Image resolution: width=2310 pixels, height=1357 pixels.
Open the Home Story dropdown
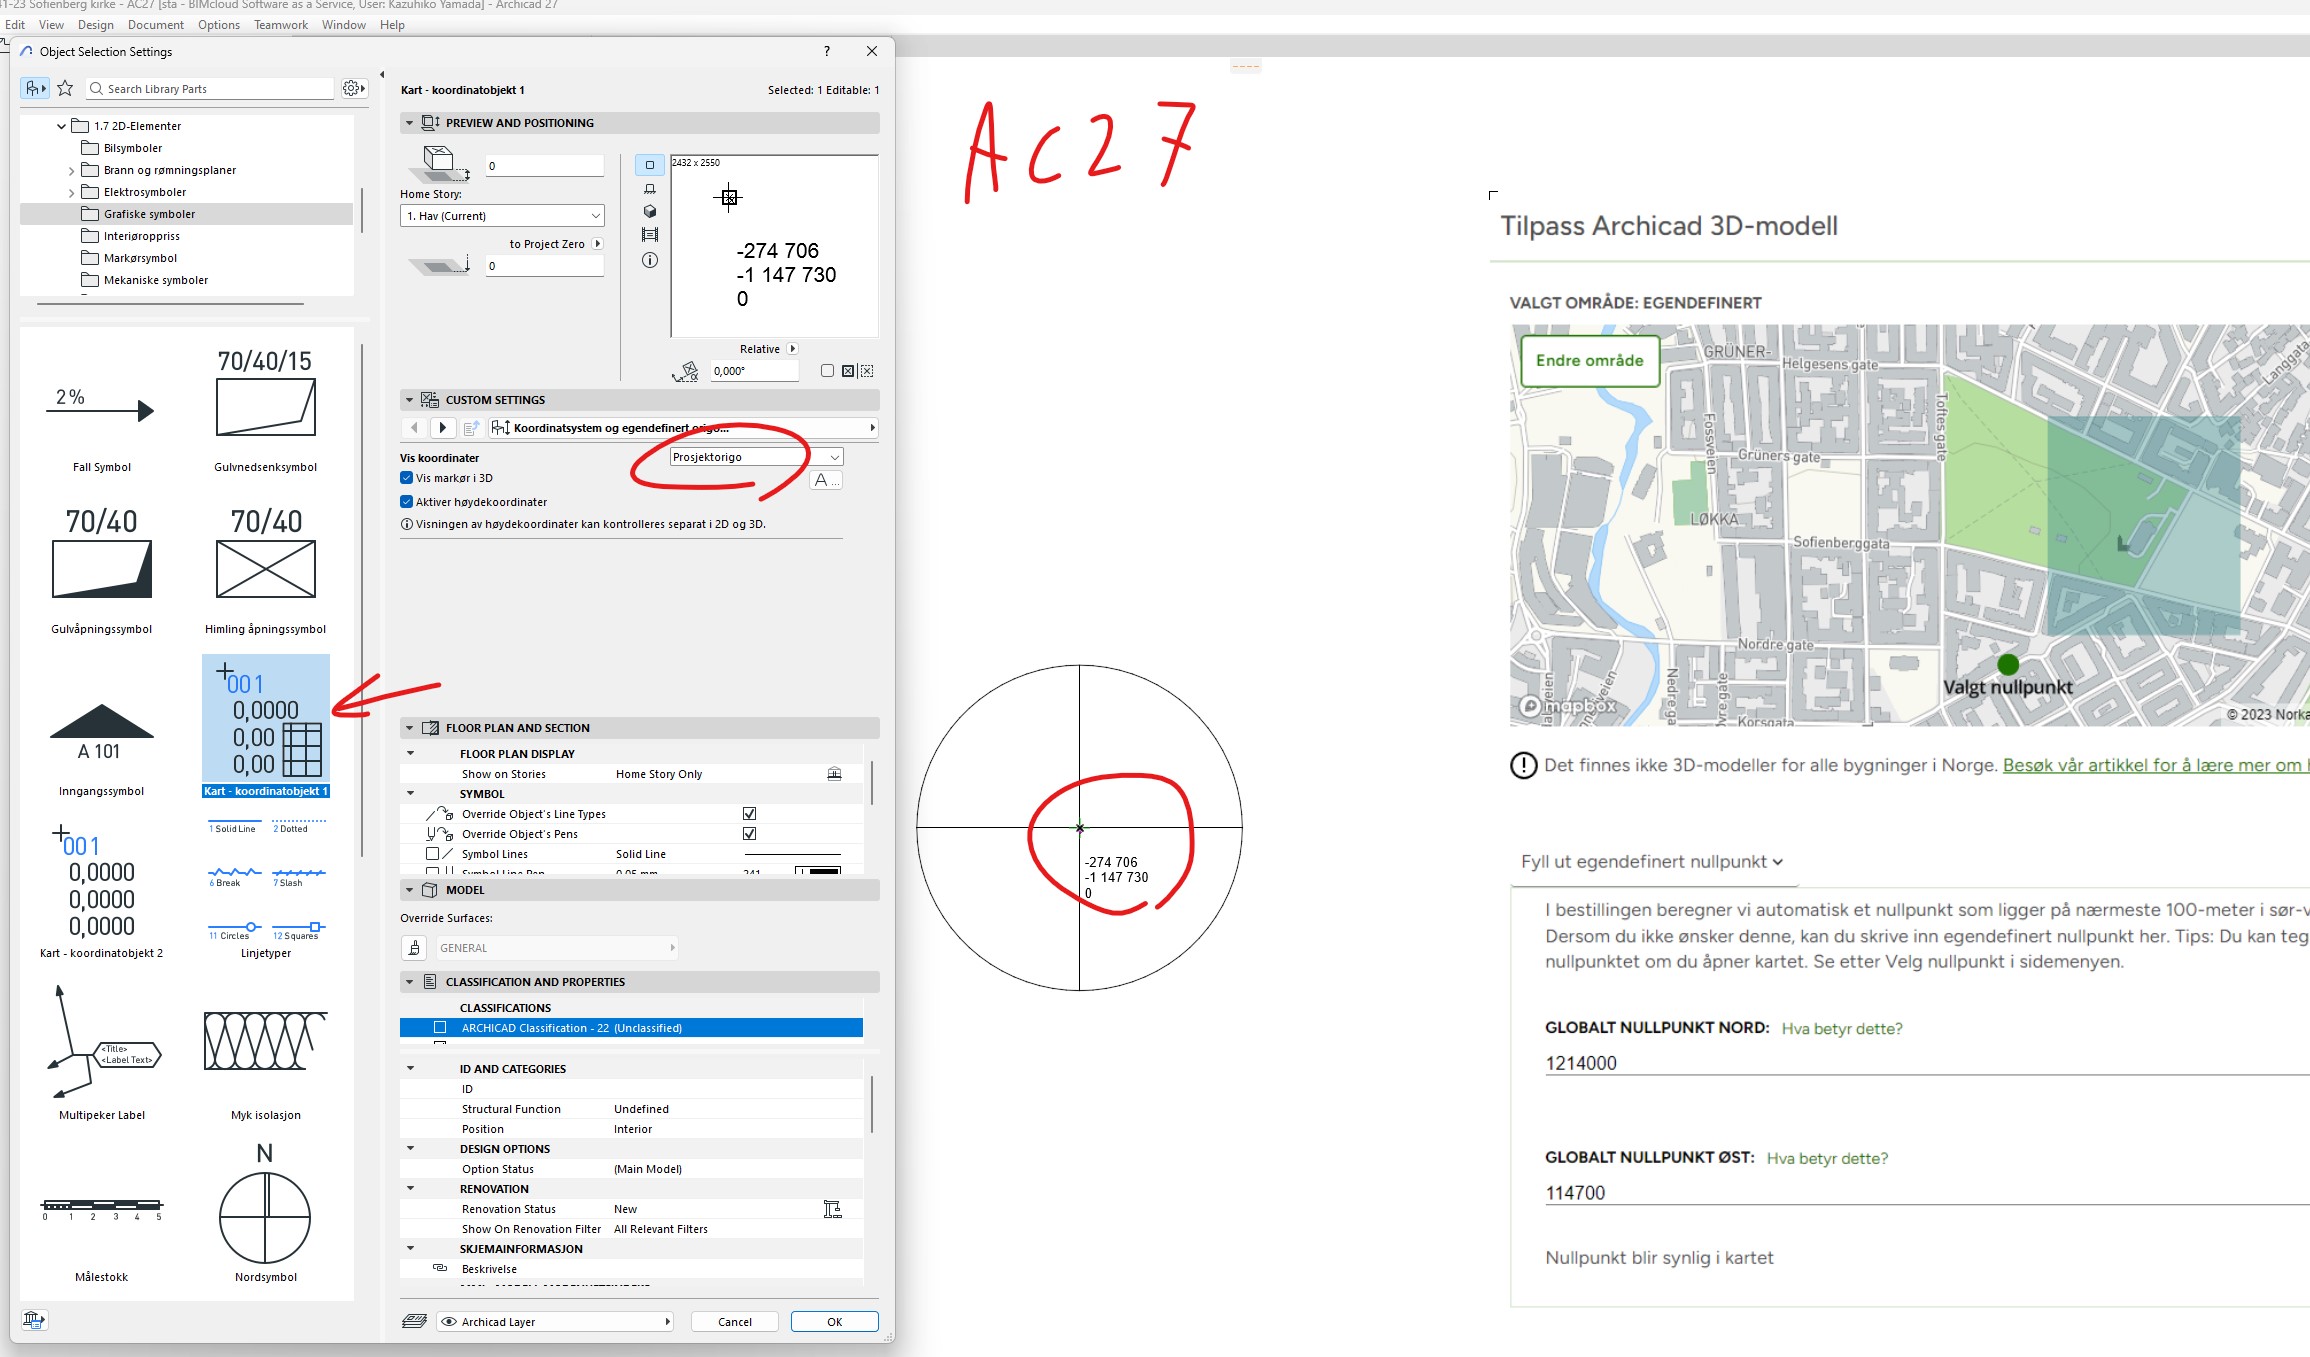tap(502, 216)
